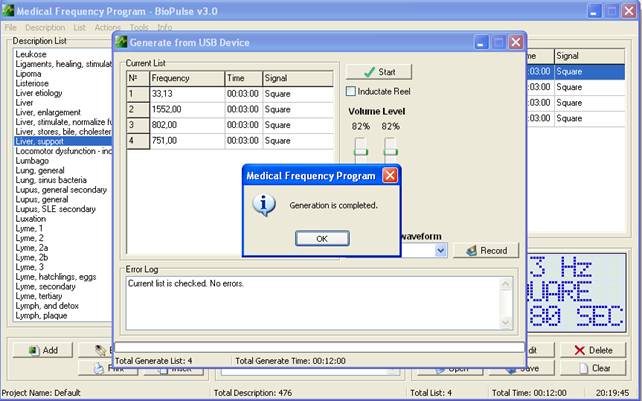
Task: Click OK in the completion dialog
Action: (x=321, y=239)
